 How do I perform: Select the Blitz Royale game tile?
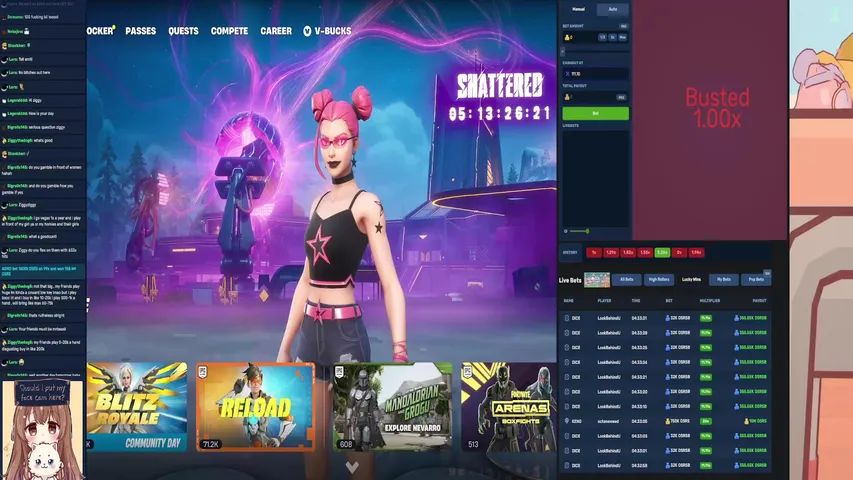[x=137, y=407]
